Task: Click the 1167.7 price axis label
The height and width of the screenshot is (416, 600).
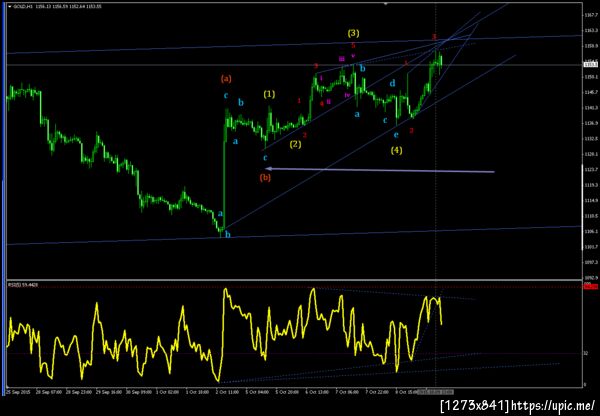Action: click(590, 15)
